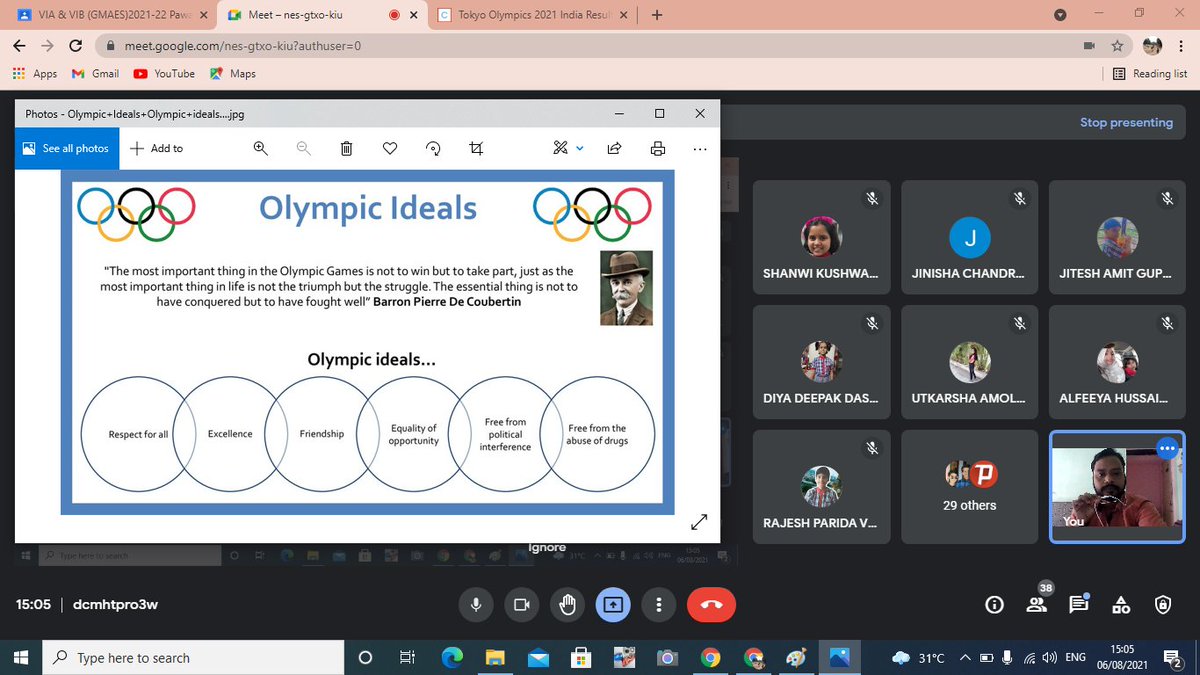Share the photo from Photos toolbar

615,148
